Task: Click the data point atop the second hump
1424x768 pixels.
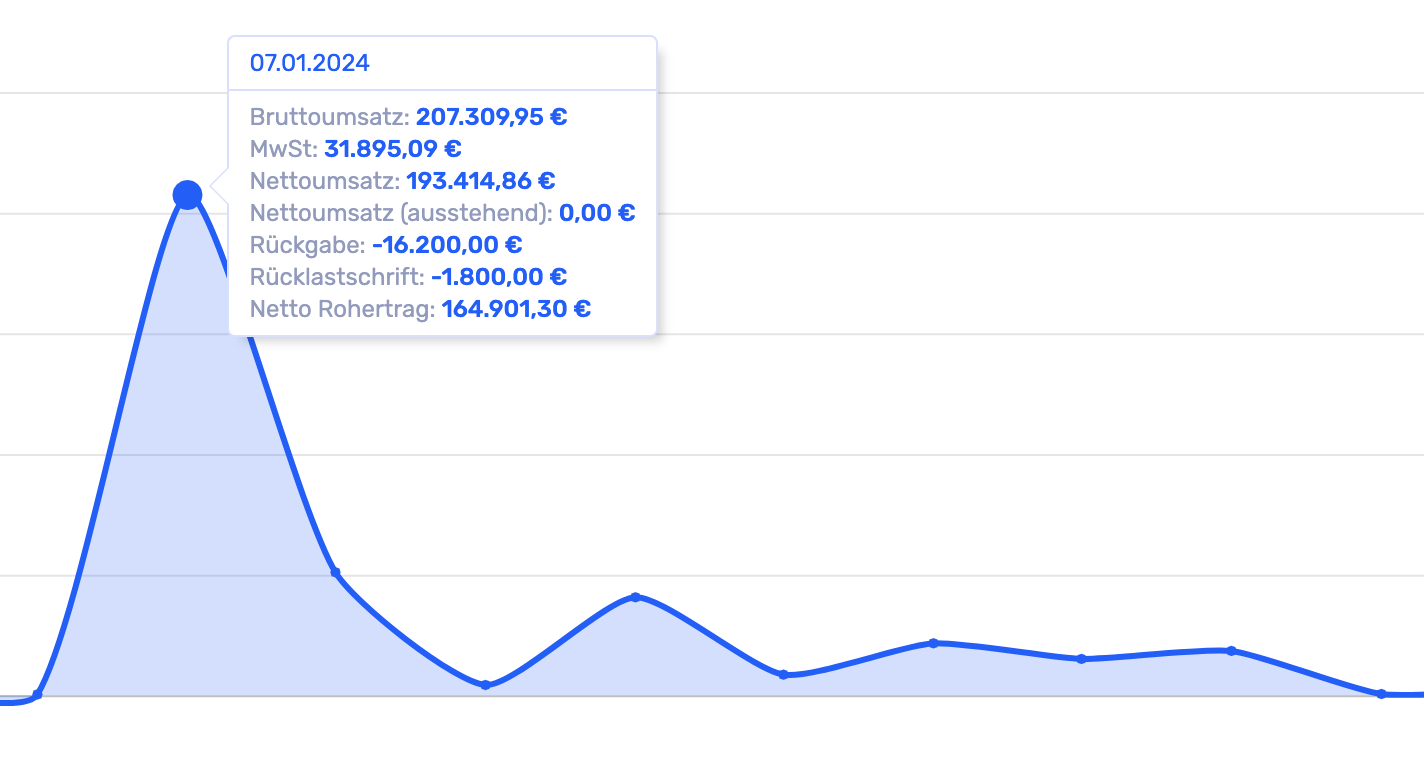Action: point(635,597)
